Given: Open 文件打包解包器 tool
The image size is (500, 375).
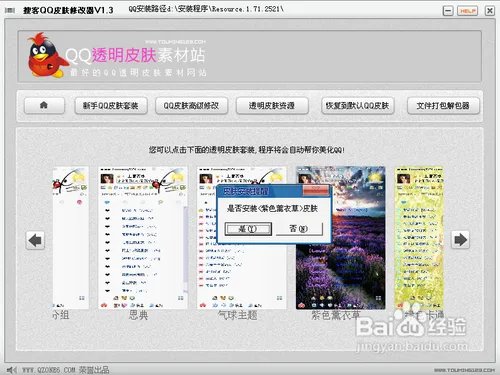Looking at the screenshot, I should coord(443,106).
